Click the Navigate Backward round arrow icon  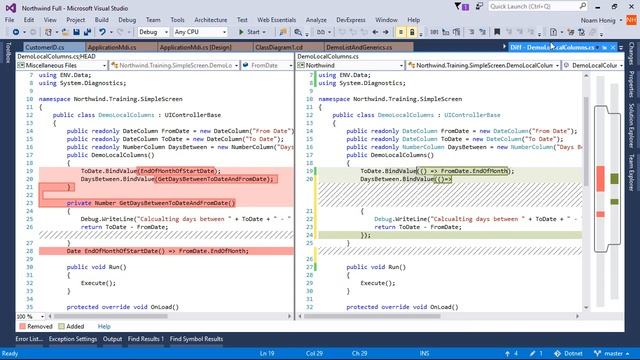tap(16, 32)
